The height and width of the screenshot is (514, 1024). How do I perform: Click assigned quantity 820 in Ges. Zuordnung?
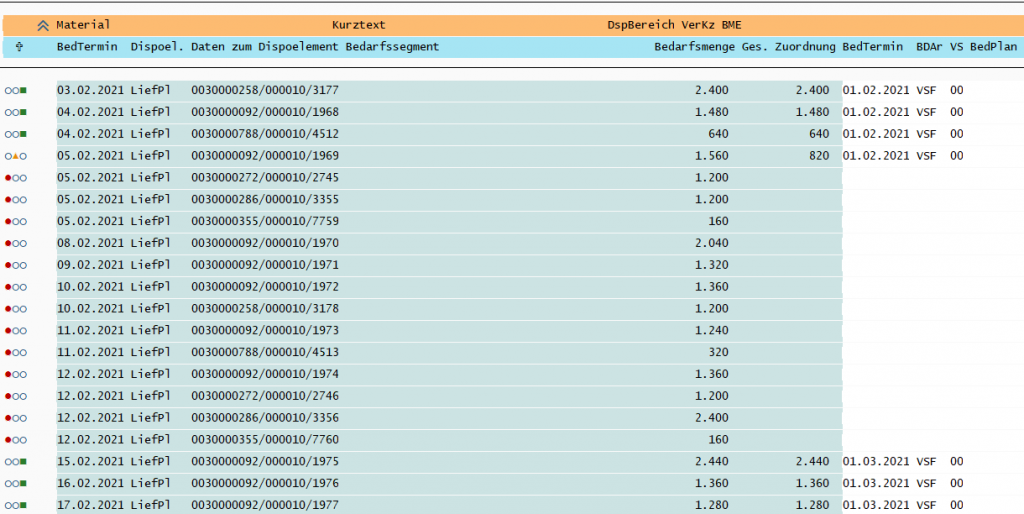tap(816, 156)
